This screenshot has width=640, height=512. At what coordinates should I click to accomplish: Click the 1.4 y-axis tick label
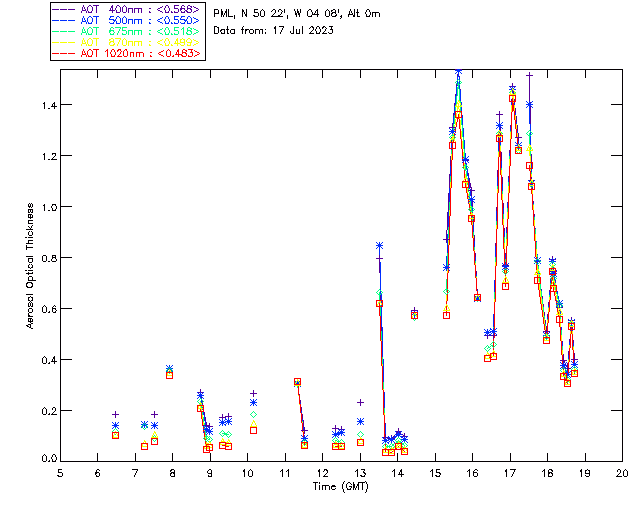click(x=49, y=105)
